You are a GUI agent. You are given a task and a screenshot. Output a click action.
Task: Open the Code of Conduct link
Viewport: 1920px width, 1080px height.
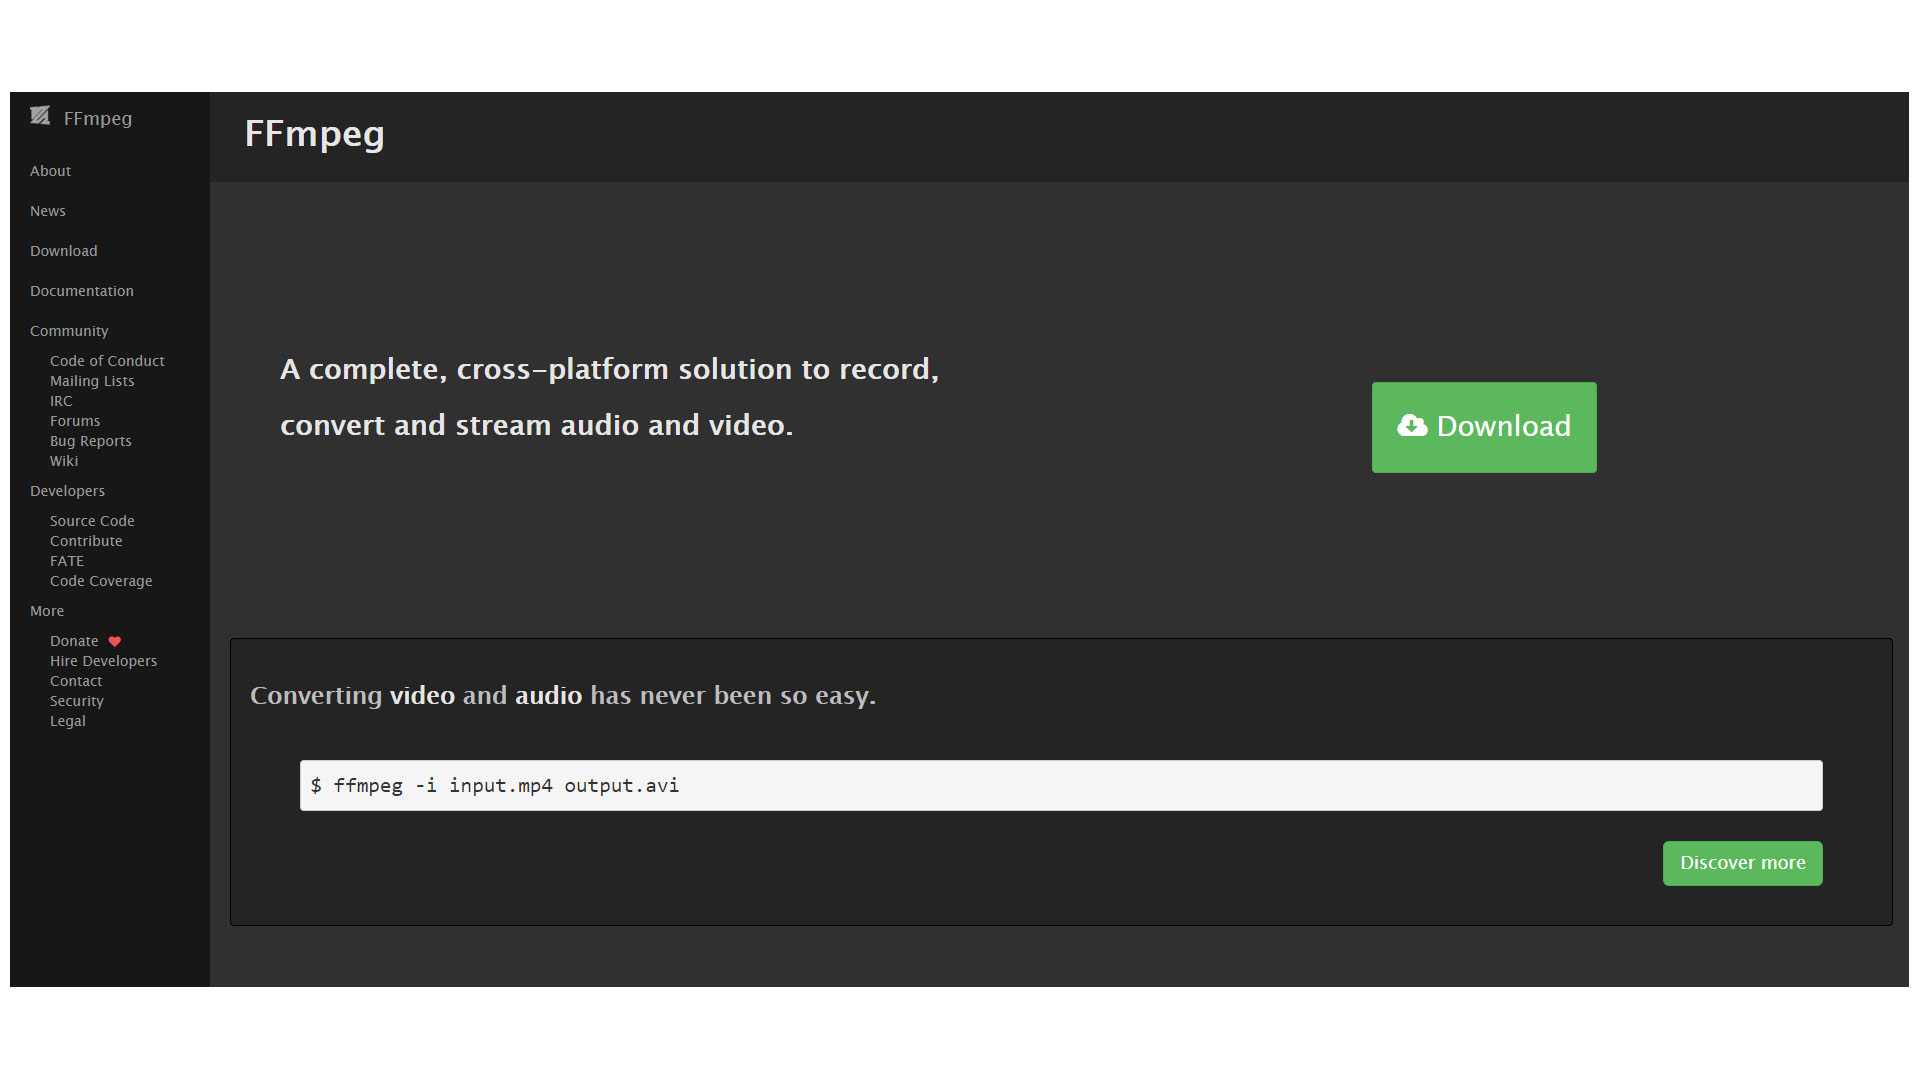(107, 361)
